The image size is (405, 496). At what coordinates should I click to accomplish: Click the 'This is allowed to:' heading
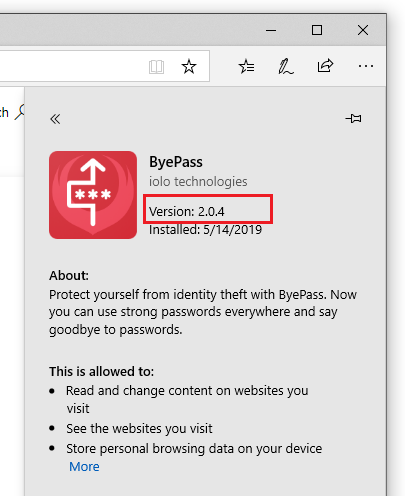102,371
